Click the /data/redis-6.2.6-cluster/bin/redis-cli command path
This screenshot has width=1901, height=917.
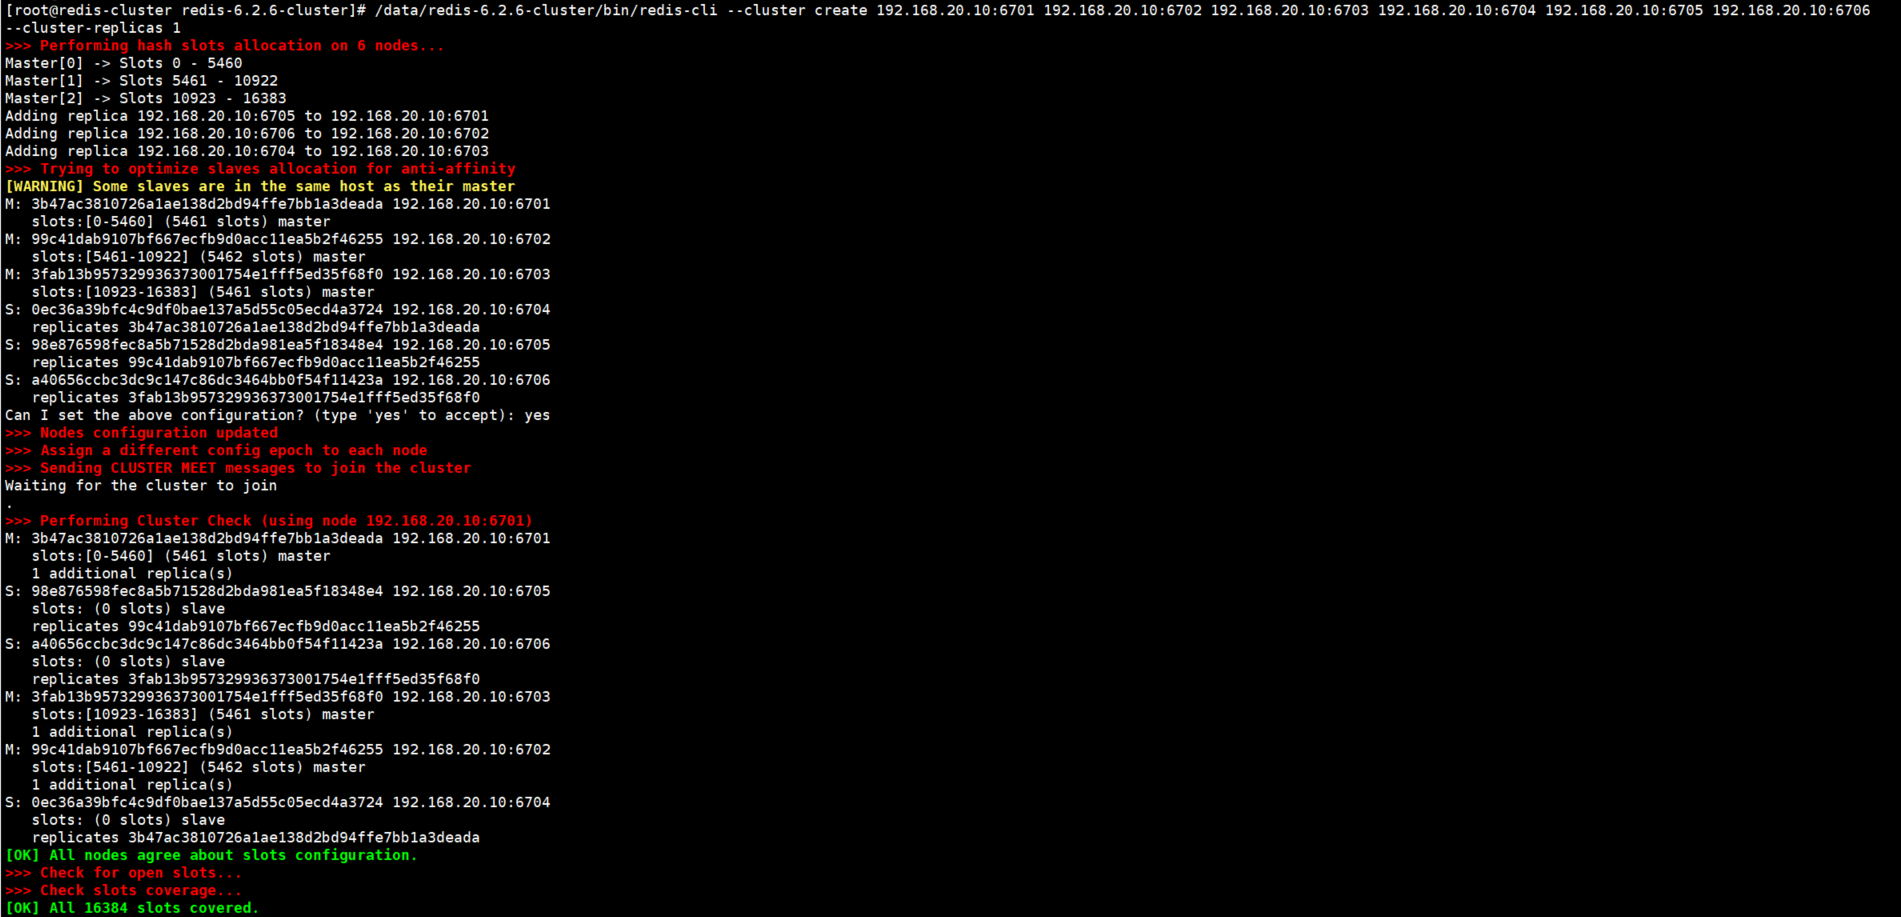pyautogui.click(x=546, y=10)
